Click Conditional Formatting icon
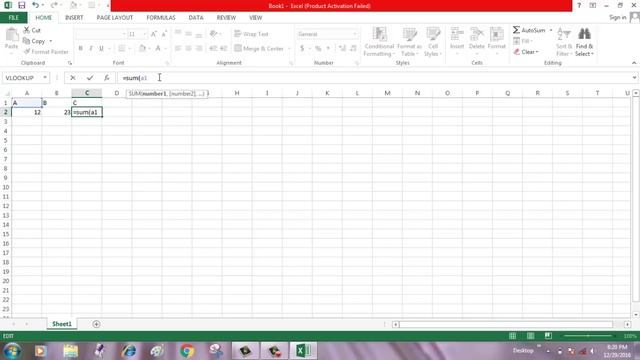 click(379, 35)
